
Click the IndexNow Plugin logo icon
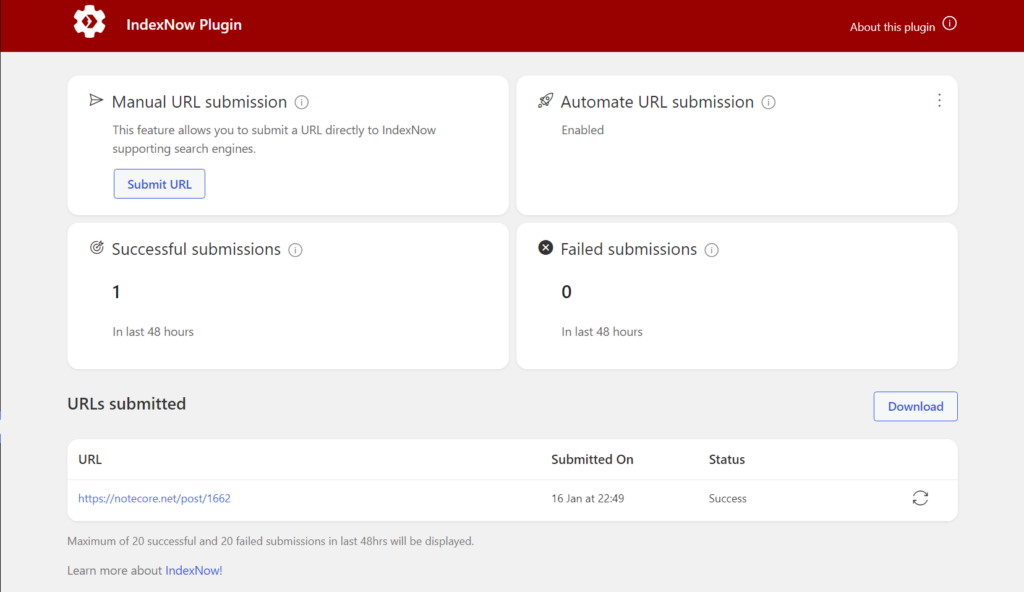tap(89, 22)
